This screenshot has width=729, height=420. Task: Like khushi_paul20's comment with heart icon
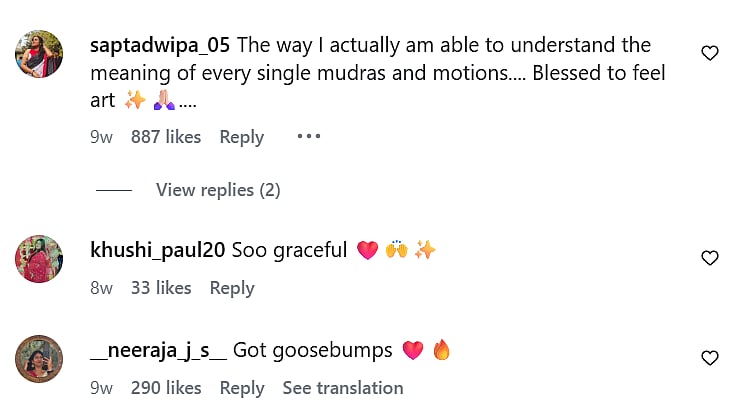point(709,258)
